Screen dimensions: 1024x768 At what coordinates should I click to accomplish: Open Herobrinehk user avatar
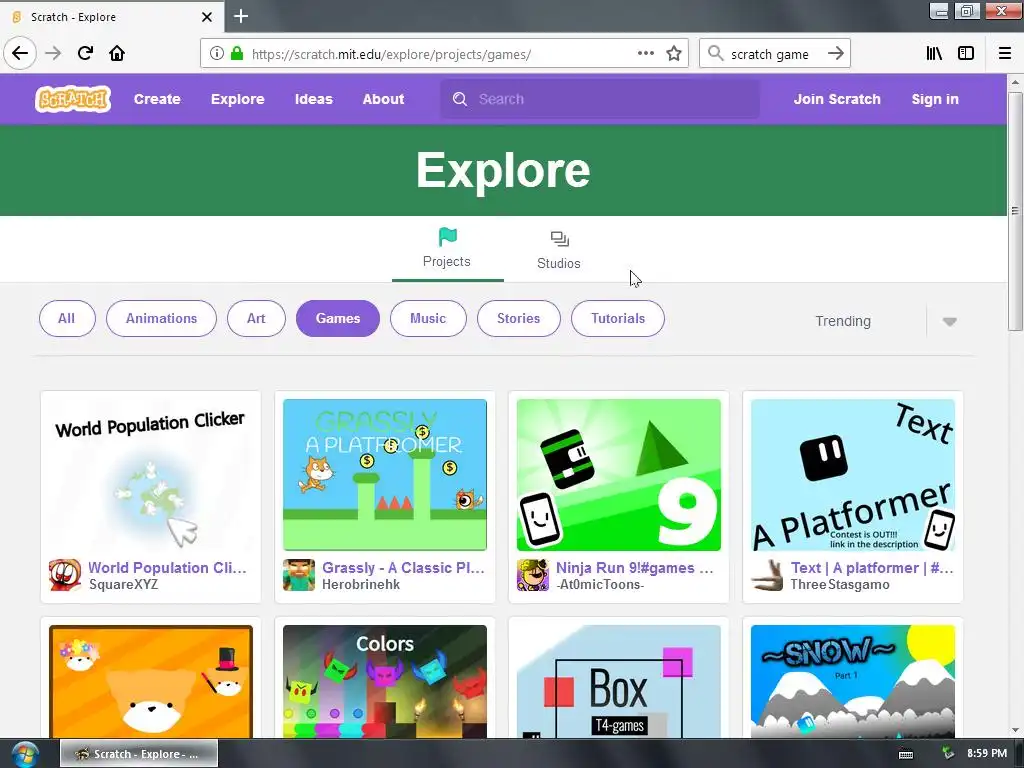click(x=299, y=575)
